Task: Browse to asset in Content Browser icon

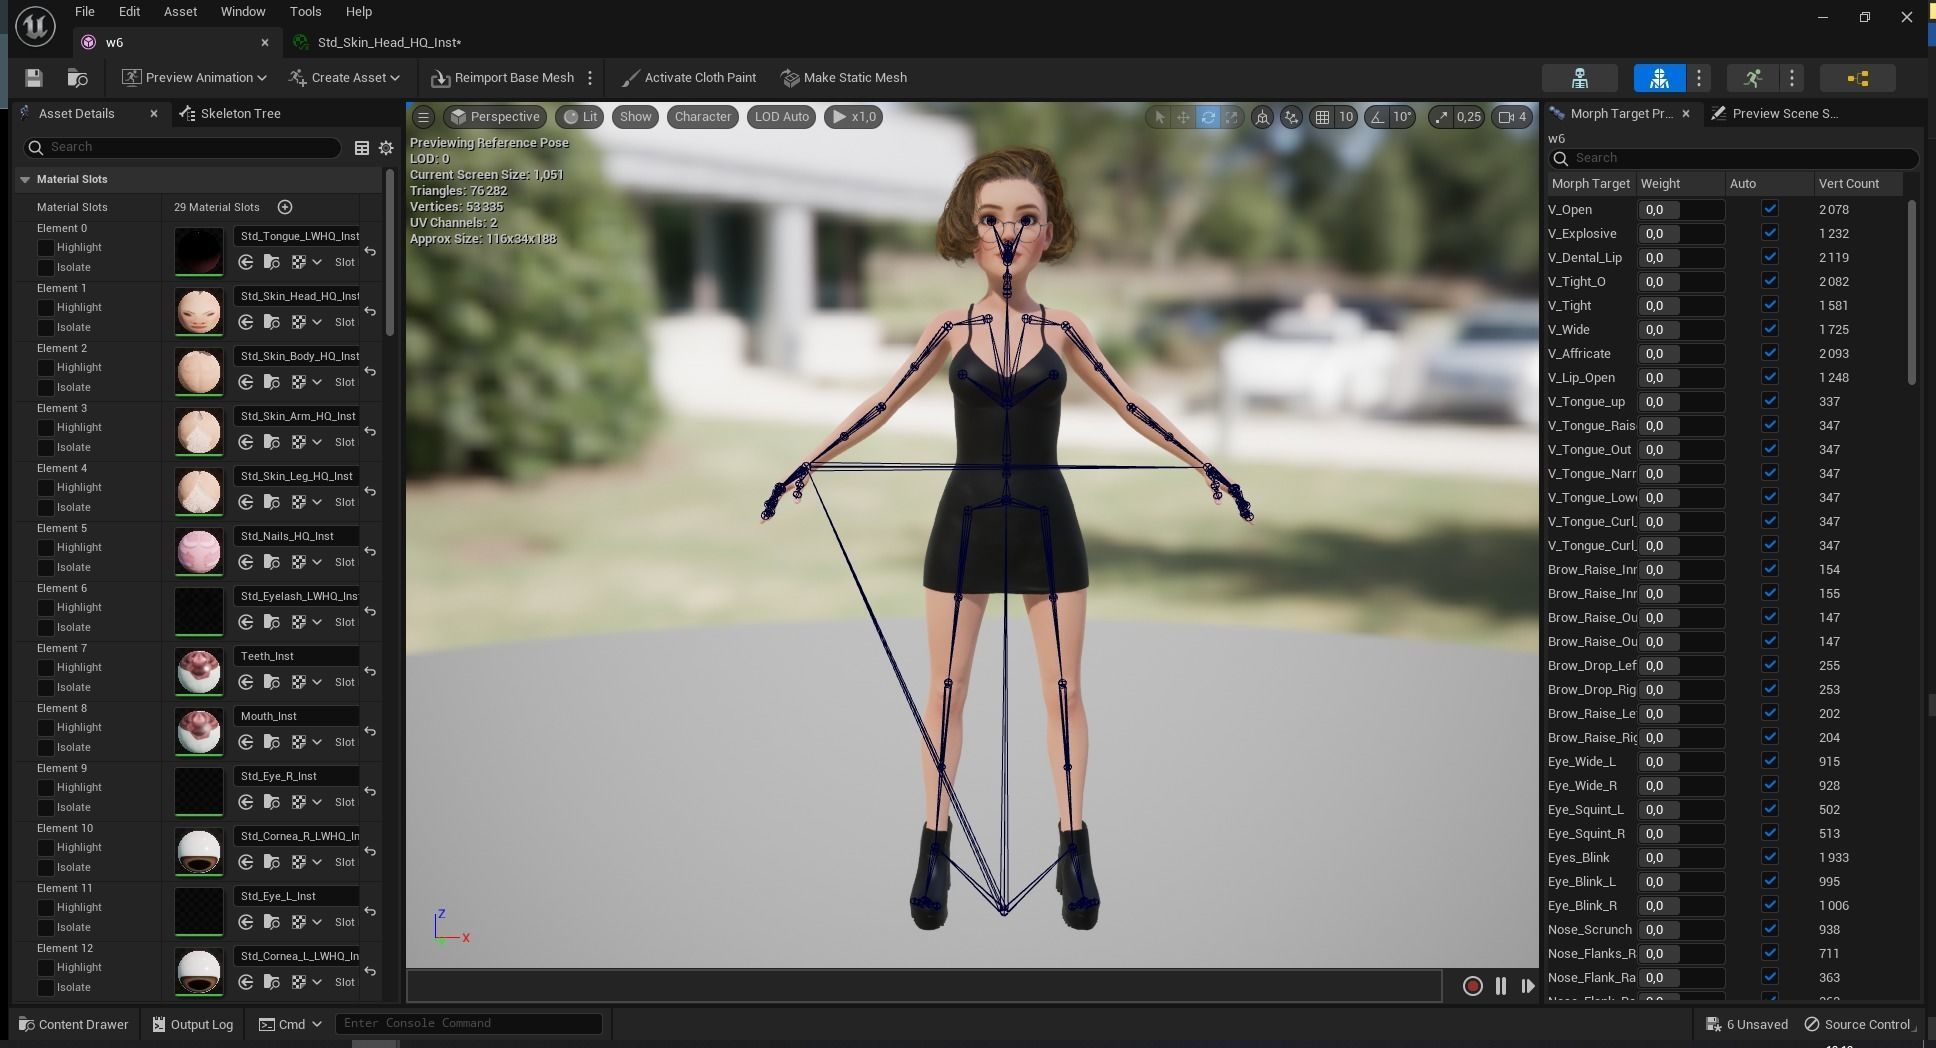Action: 77,78
